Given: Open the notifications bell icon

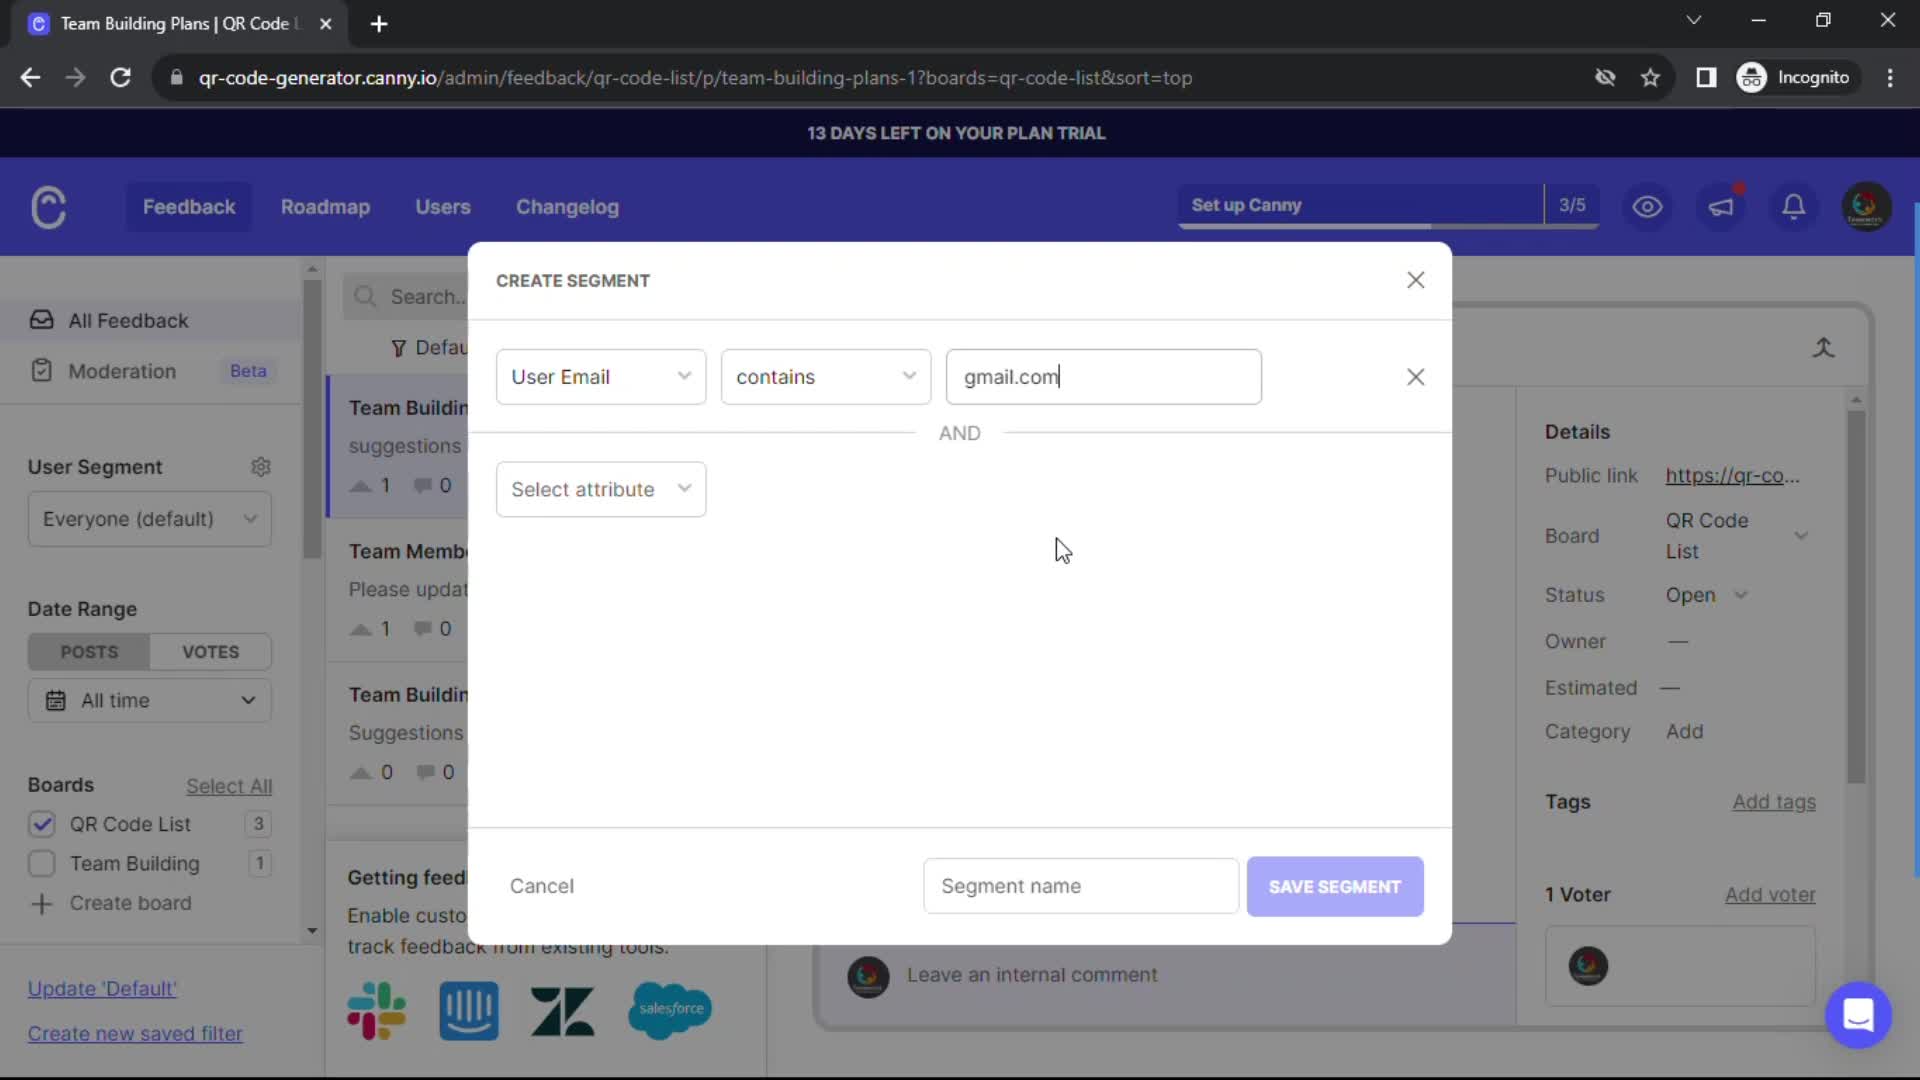Looking at the screenshot, I should 1795,206.
